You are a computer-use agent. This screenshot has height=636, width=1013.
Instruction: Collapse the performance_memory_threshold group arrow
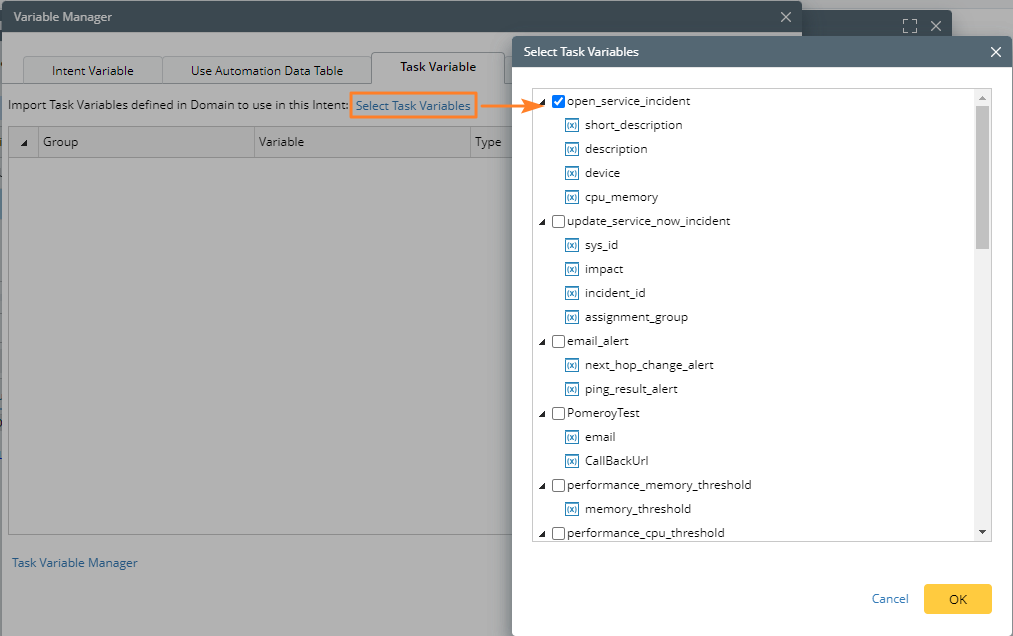(x=543, y=486)
